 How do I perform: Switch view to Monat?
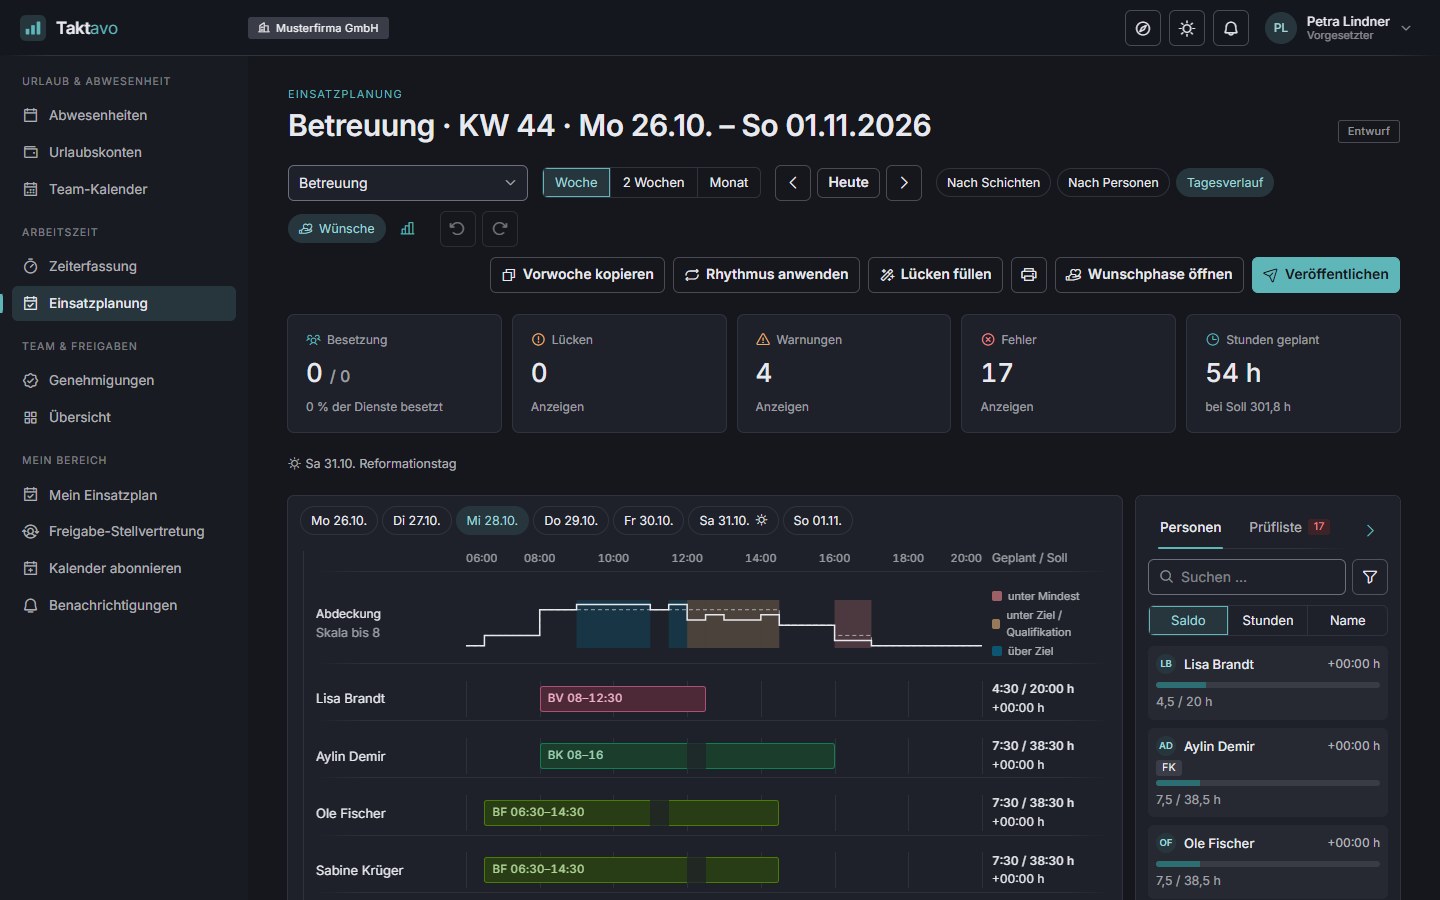point(729,183)
